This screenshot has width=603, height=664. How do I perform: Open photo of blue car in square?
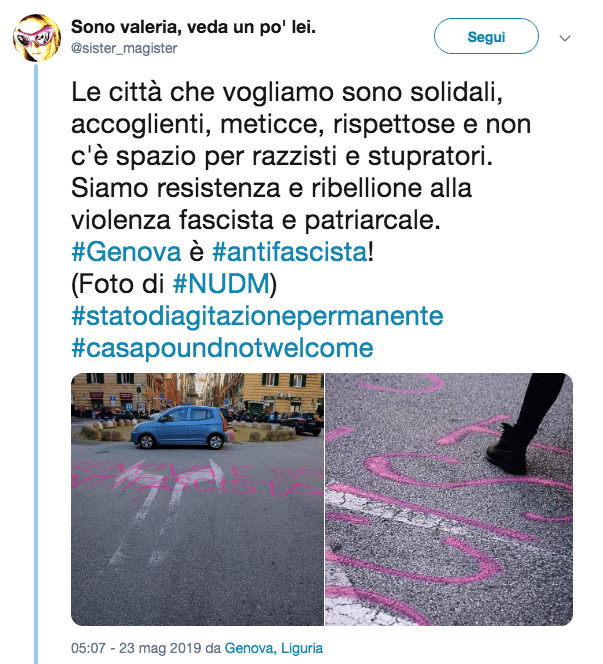[x=197, y=499]
